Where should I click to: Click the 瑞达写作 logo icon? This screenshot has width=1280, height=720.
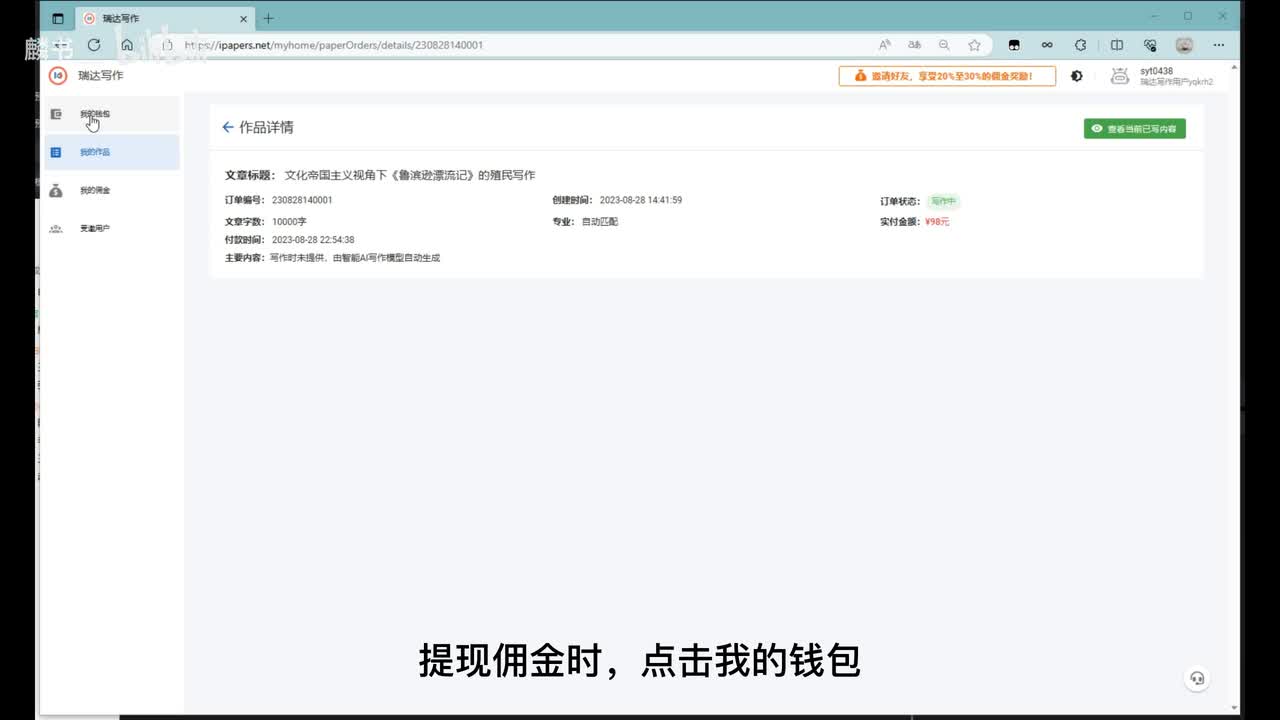point(58,76)
